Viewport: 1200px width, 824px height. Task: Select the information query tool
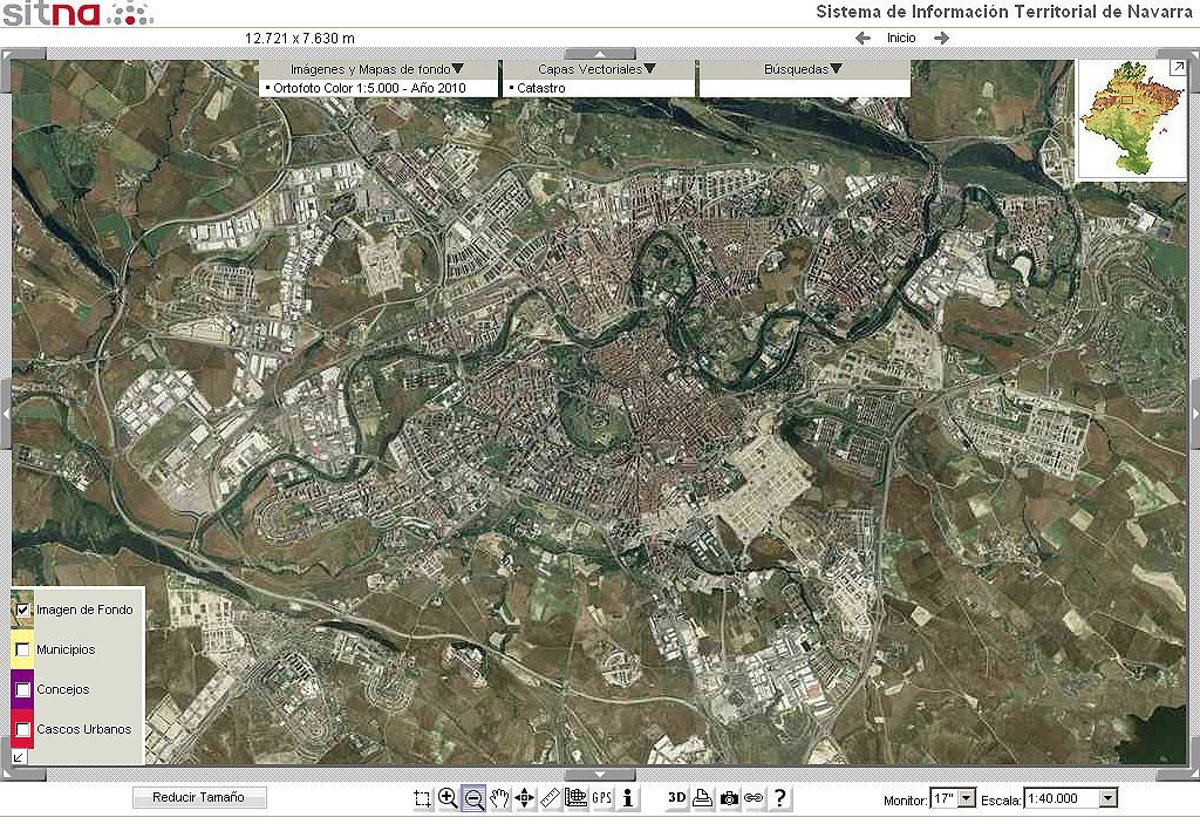click(x=628, y=797)
